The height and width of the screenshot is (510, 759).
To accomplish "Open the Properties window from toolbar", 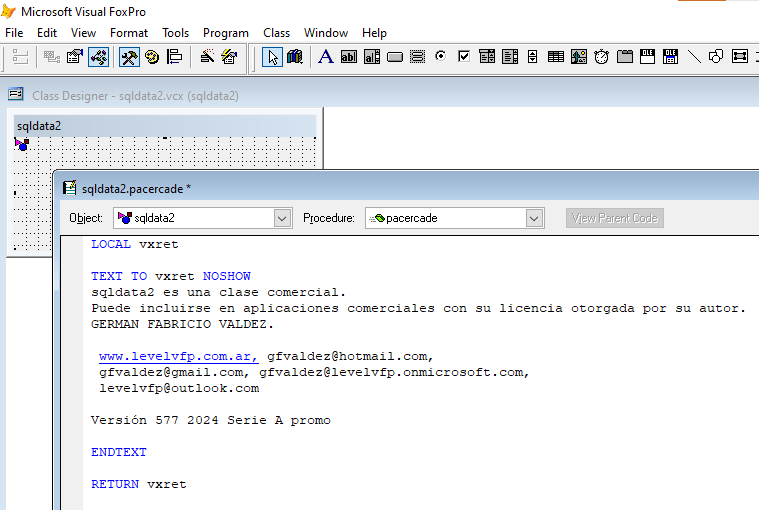I will tap(75, 57).
